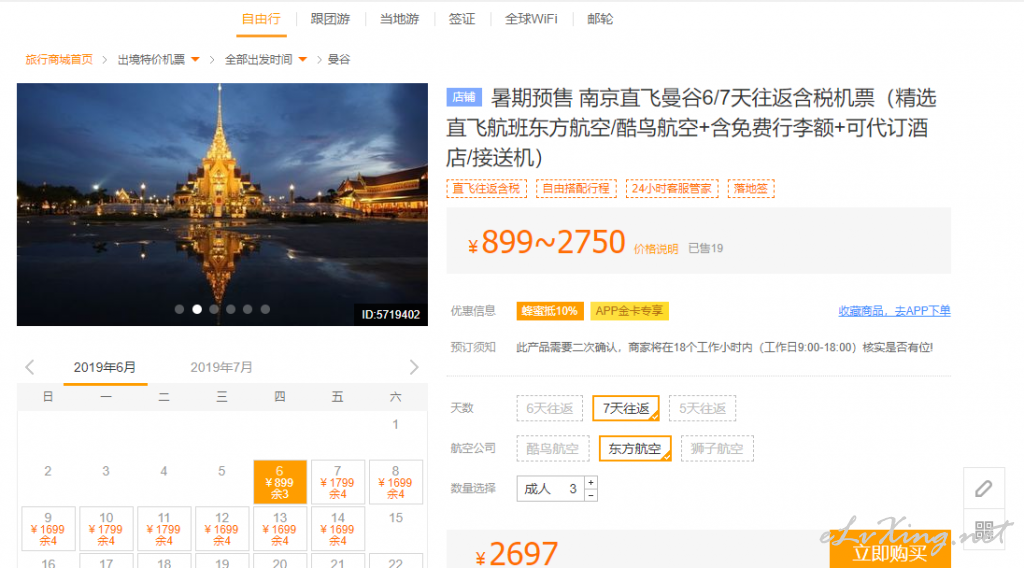Screen dimensions: 1024x568
Task: Click 24小时客服管家 tag
Action: (x=672, y=189)
